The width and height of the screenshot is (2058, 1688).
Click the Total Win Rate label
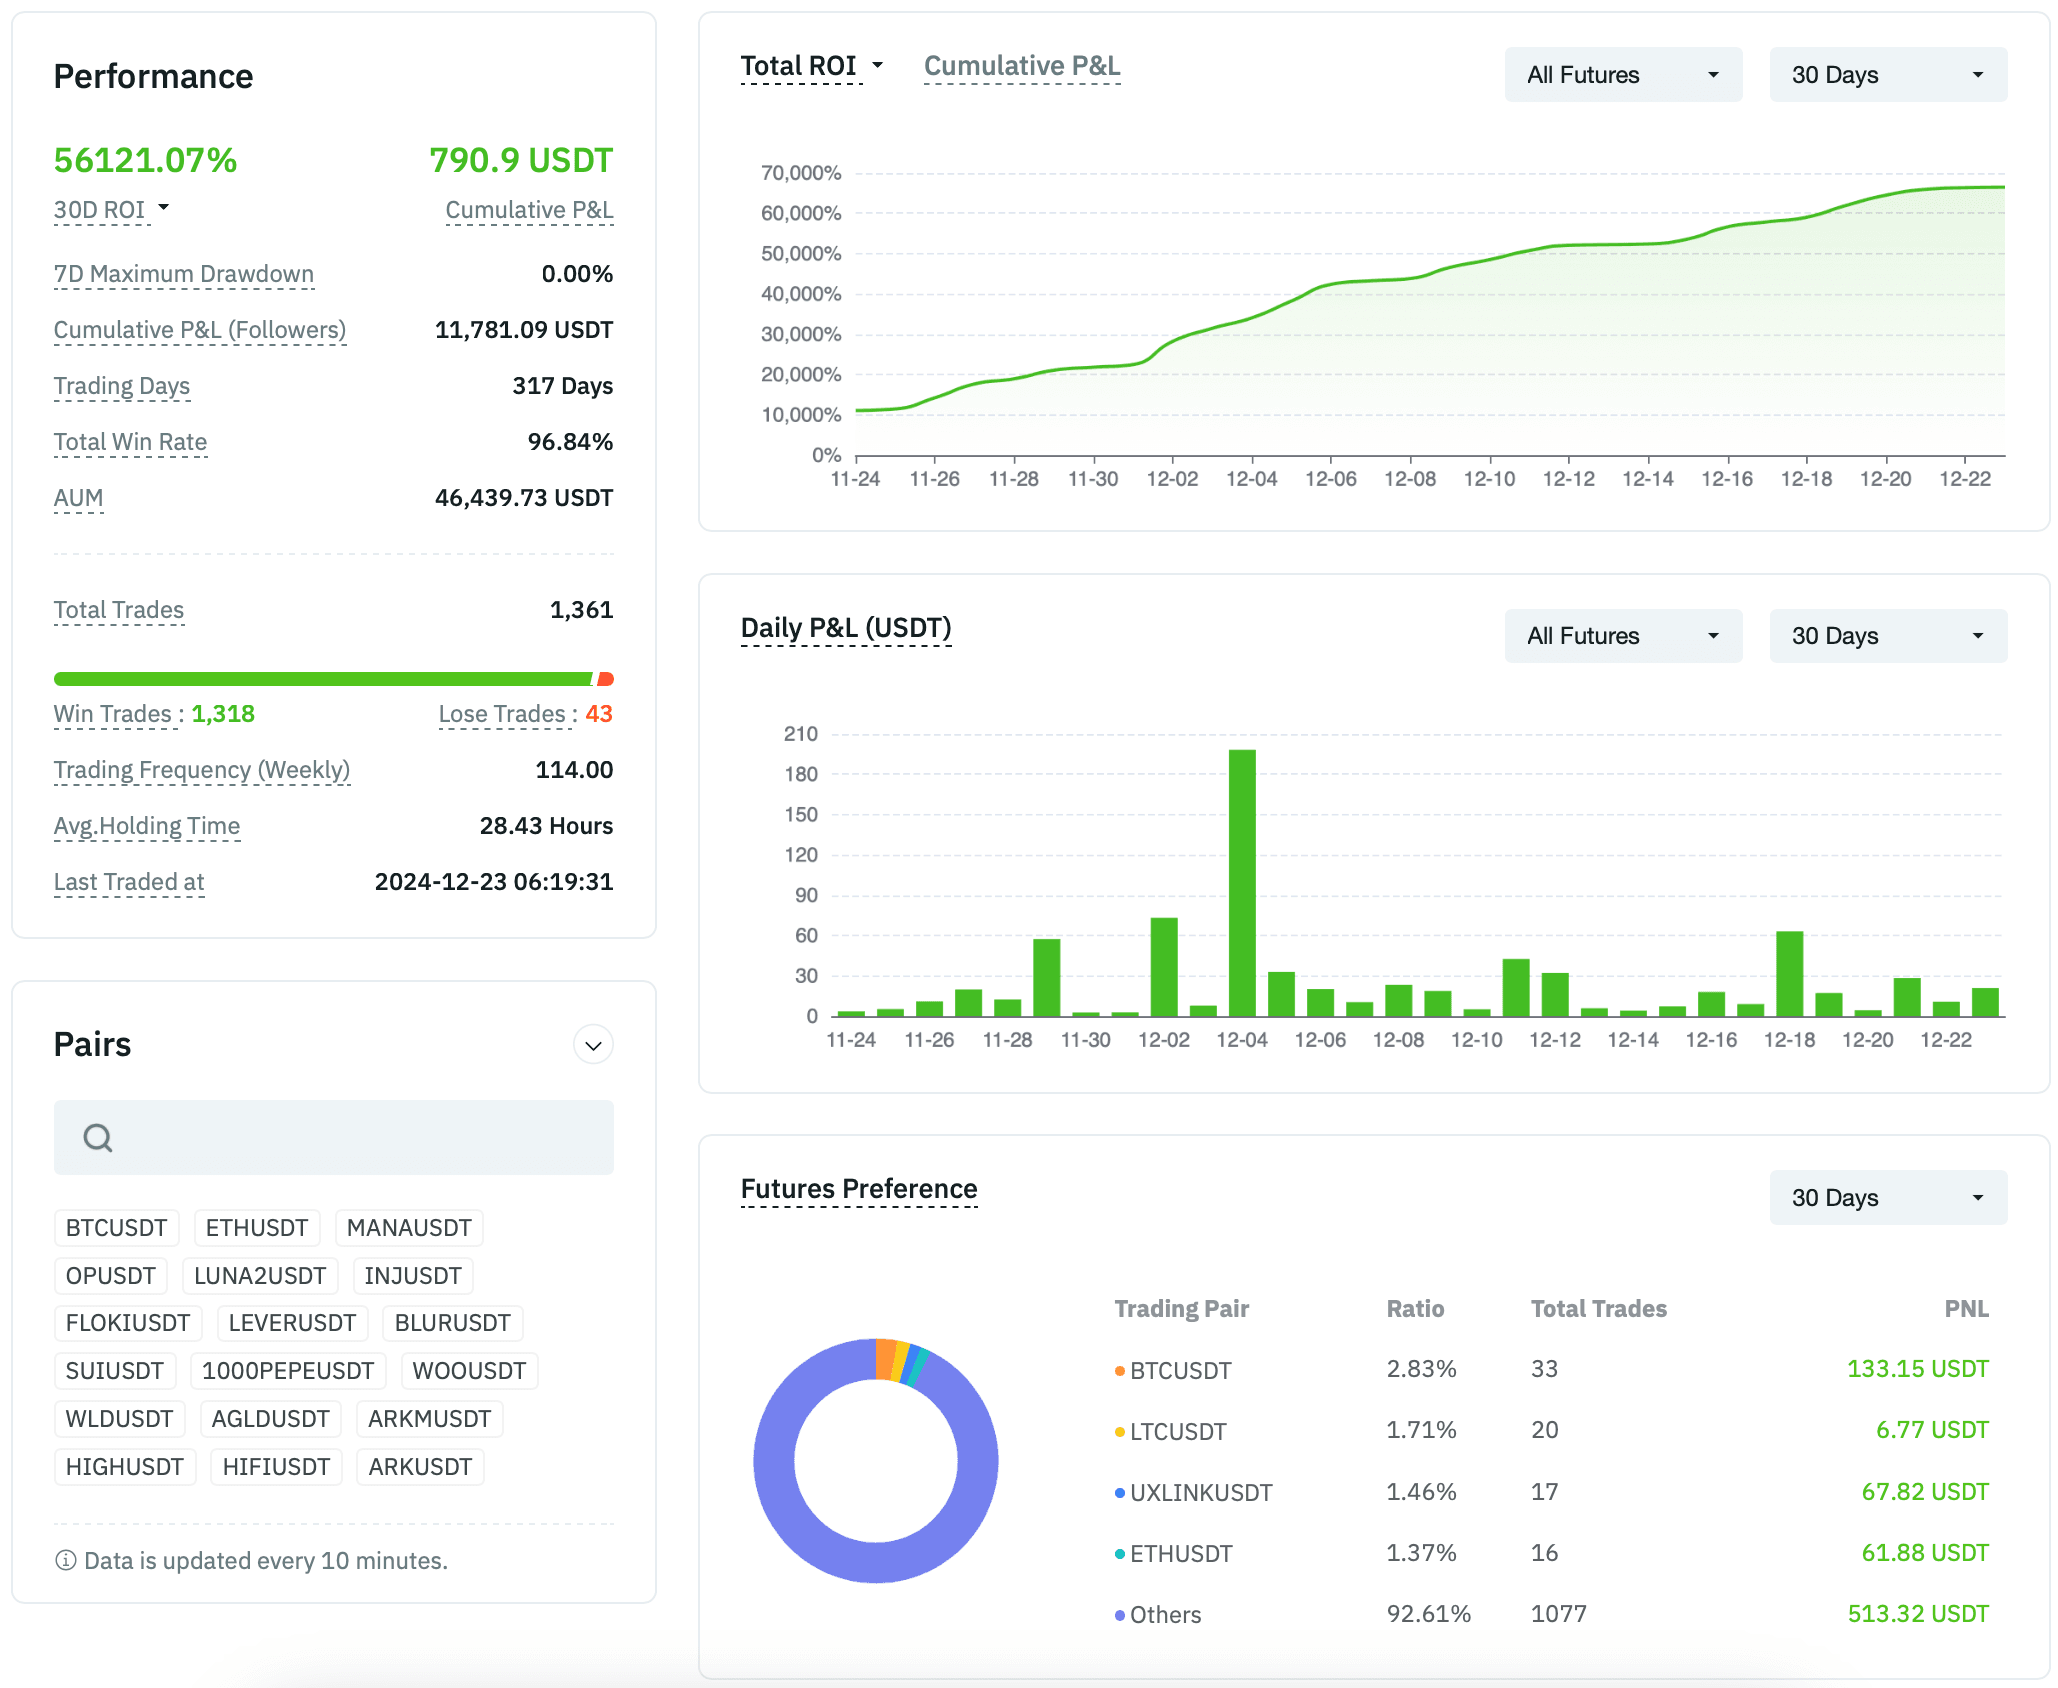coord(130,442)
